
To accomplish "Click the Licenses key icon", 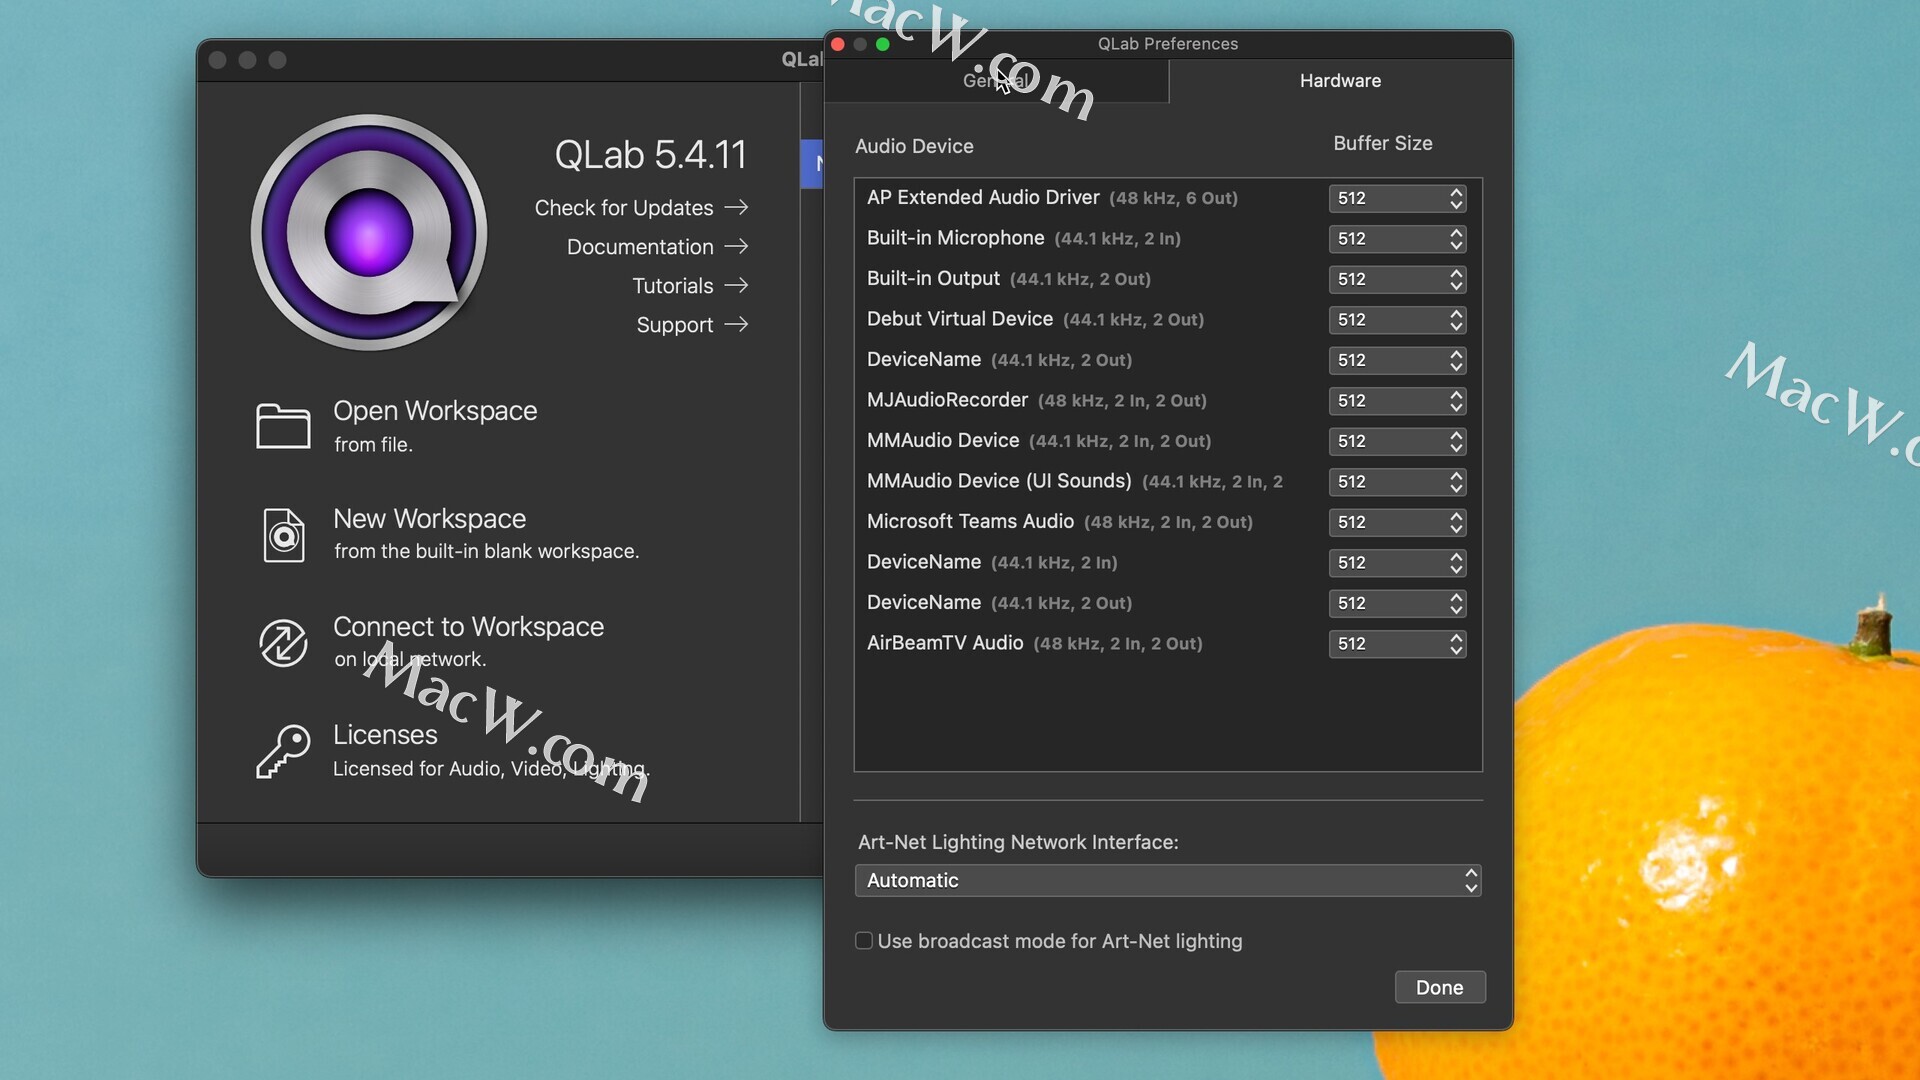I will 283,751.
